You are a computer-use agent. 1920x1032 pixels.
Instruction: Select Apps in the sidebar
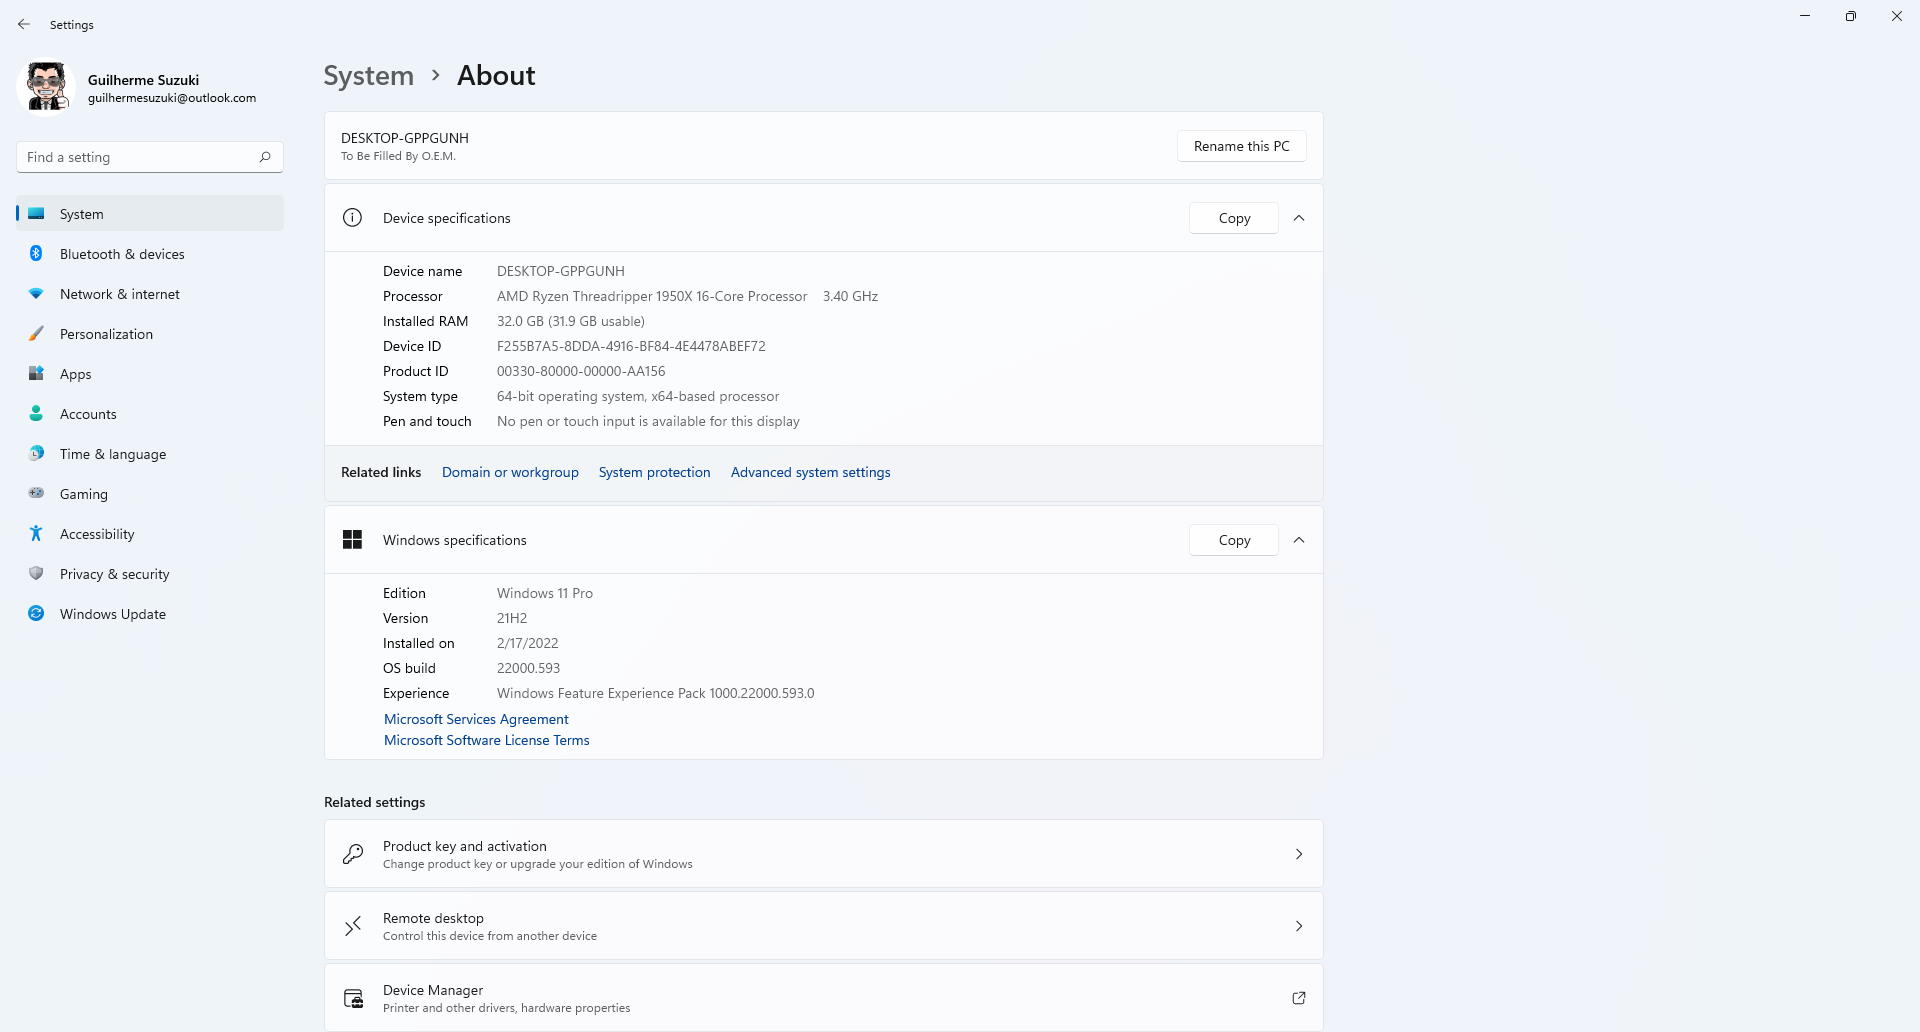click(76, 374)
